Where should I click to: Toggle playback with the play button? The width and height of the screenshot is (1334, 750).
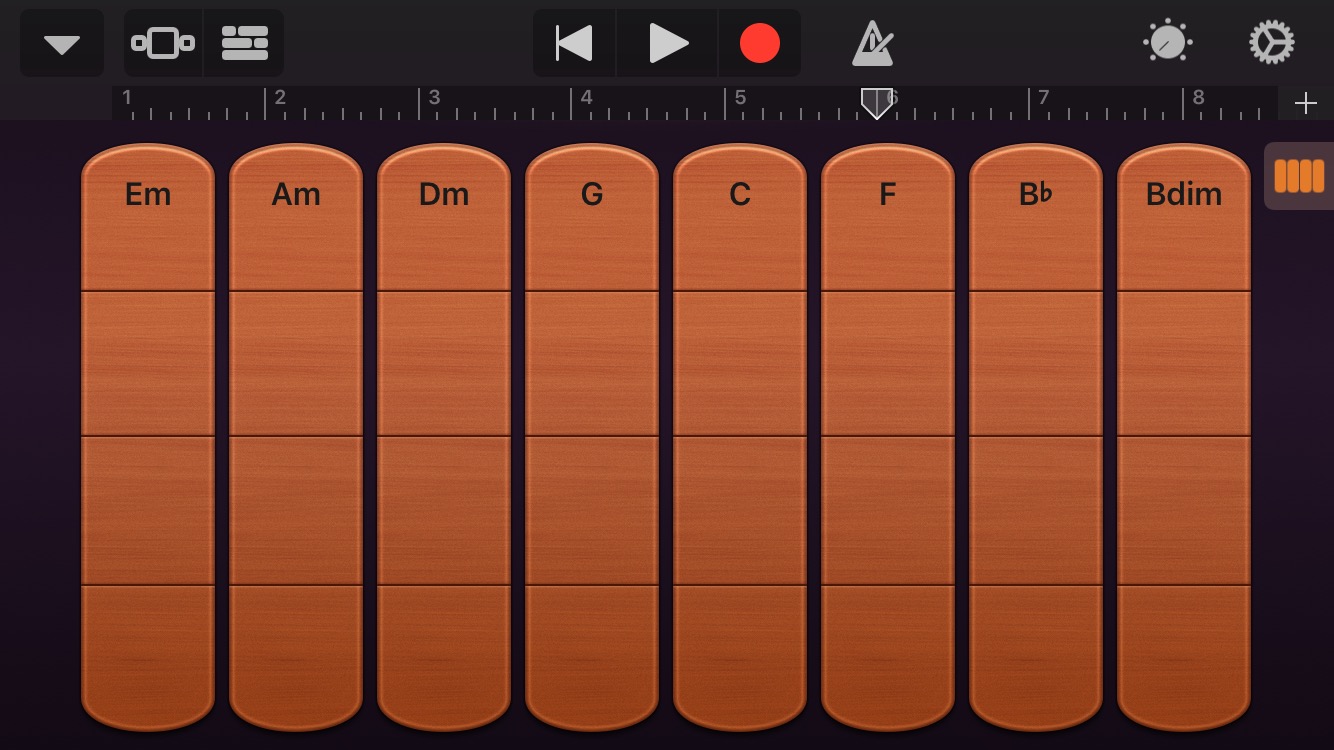pos(666,42)
